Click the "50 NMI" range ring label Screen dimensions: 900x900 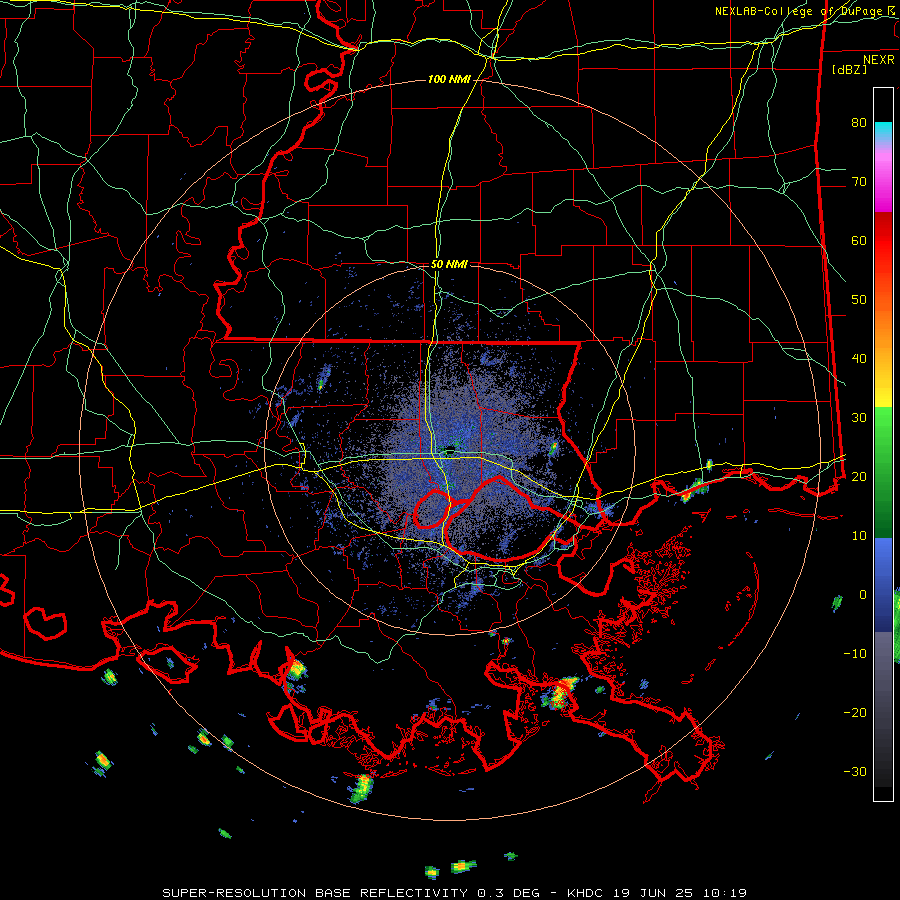[x=449, y=265]
